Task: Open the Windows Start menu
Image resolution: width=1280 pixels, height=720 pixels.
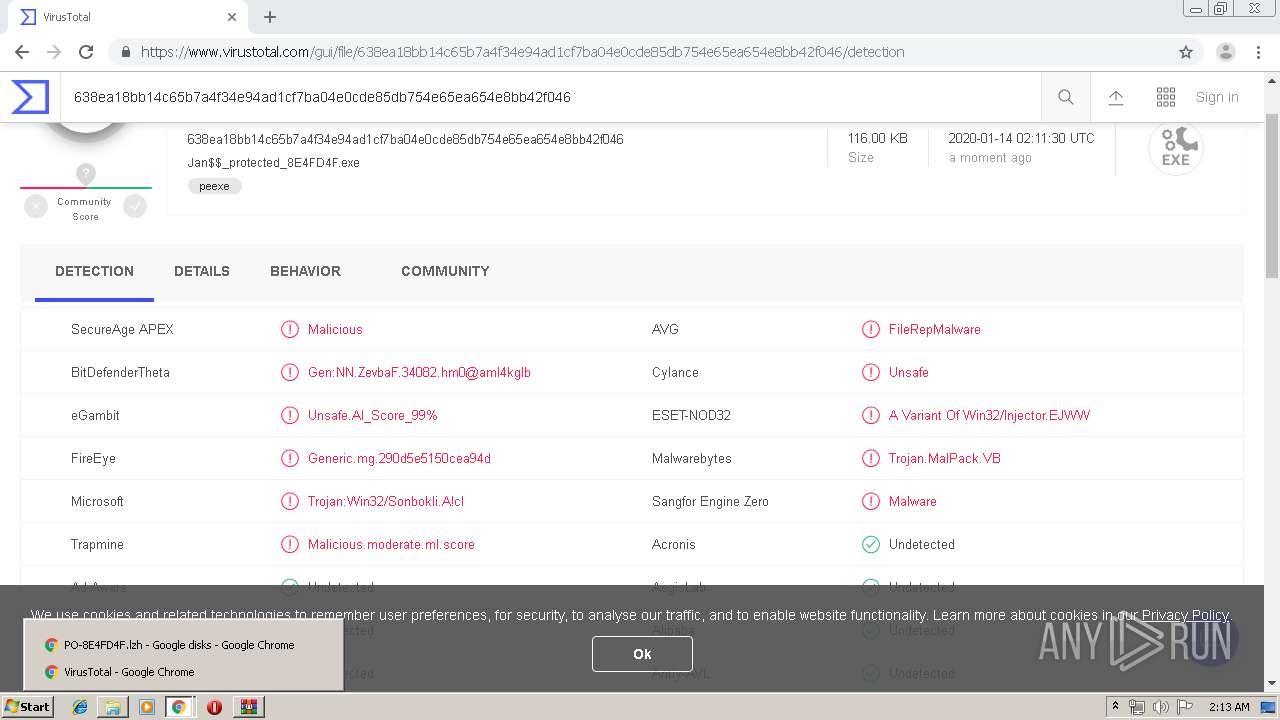Action: click(x=27, y=706)
